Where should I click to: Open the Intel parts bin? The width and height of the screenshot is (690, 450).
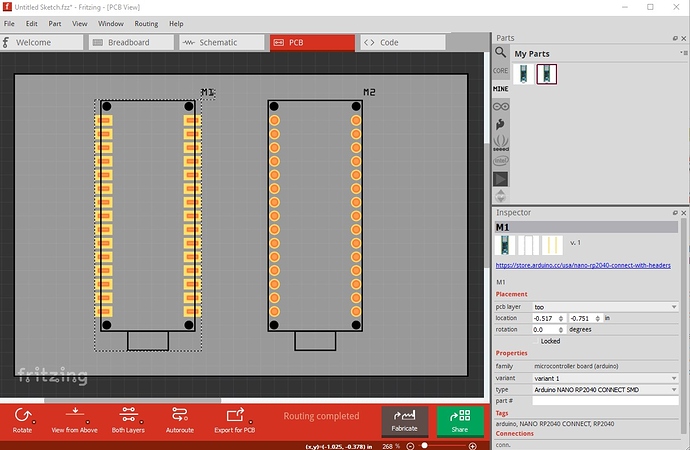(500, 161)
